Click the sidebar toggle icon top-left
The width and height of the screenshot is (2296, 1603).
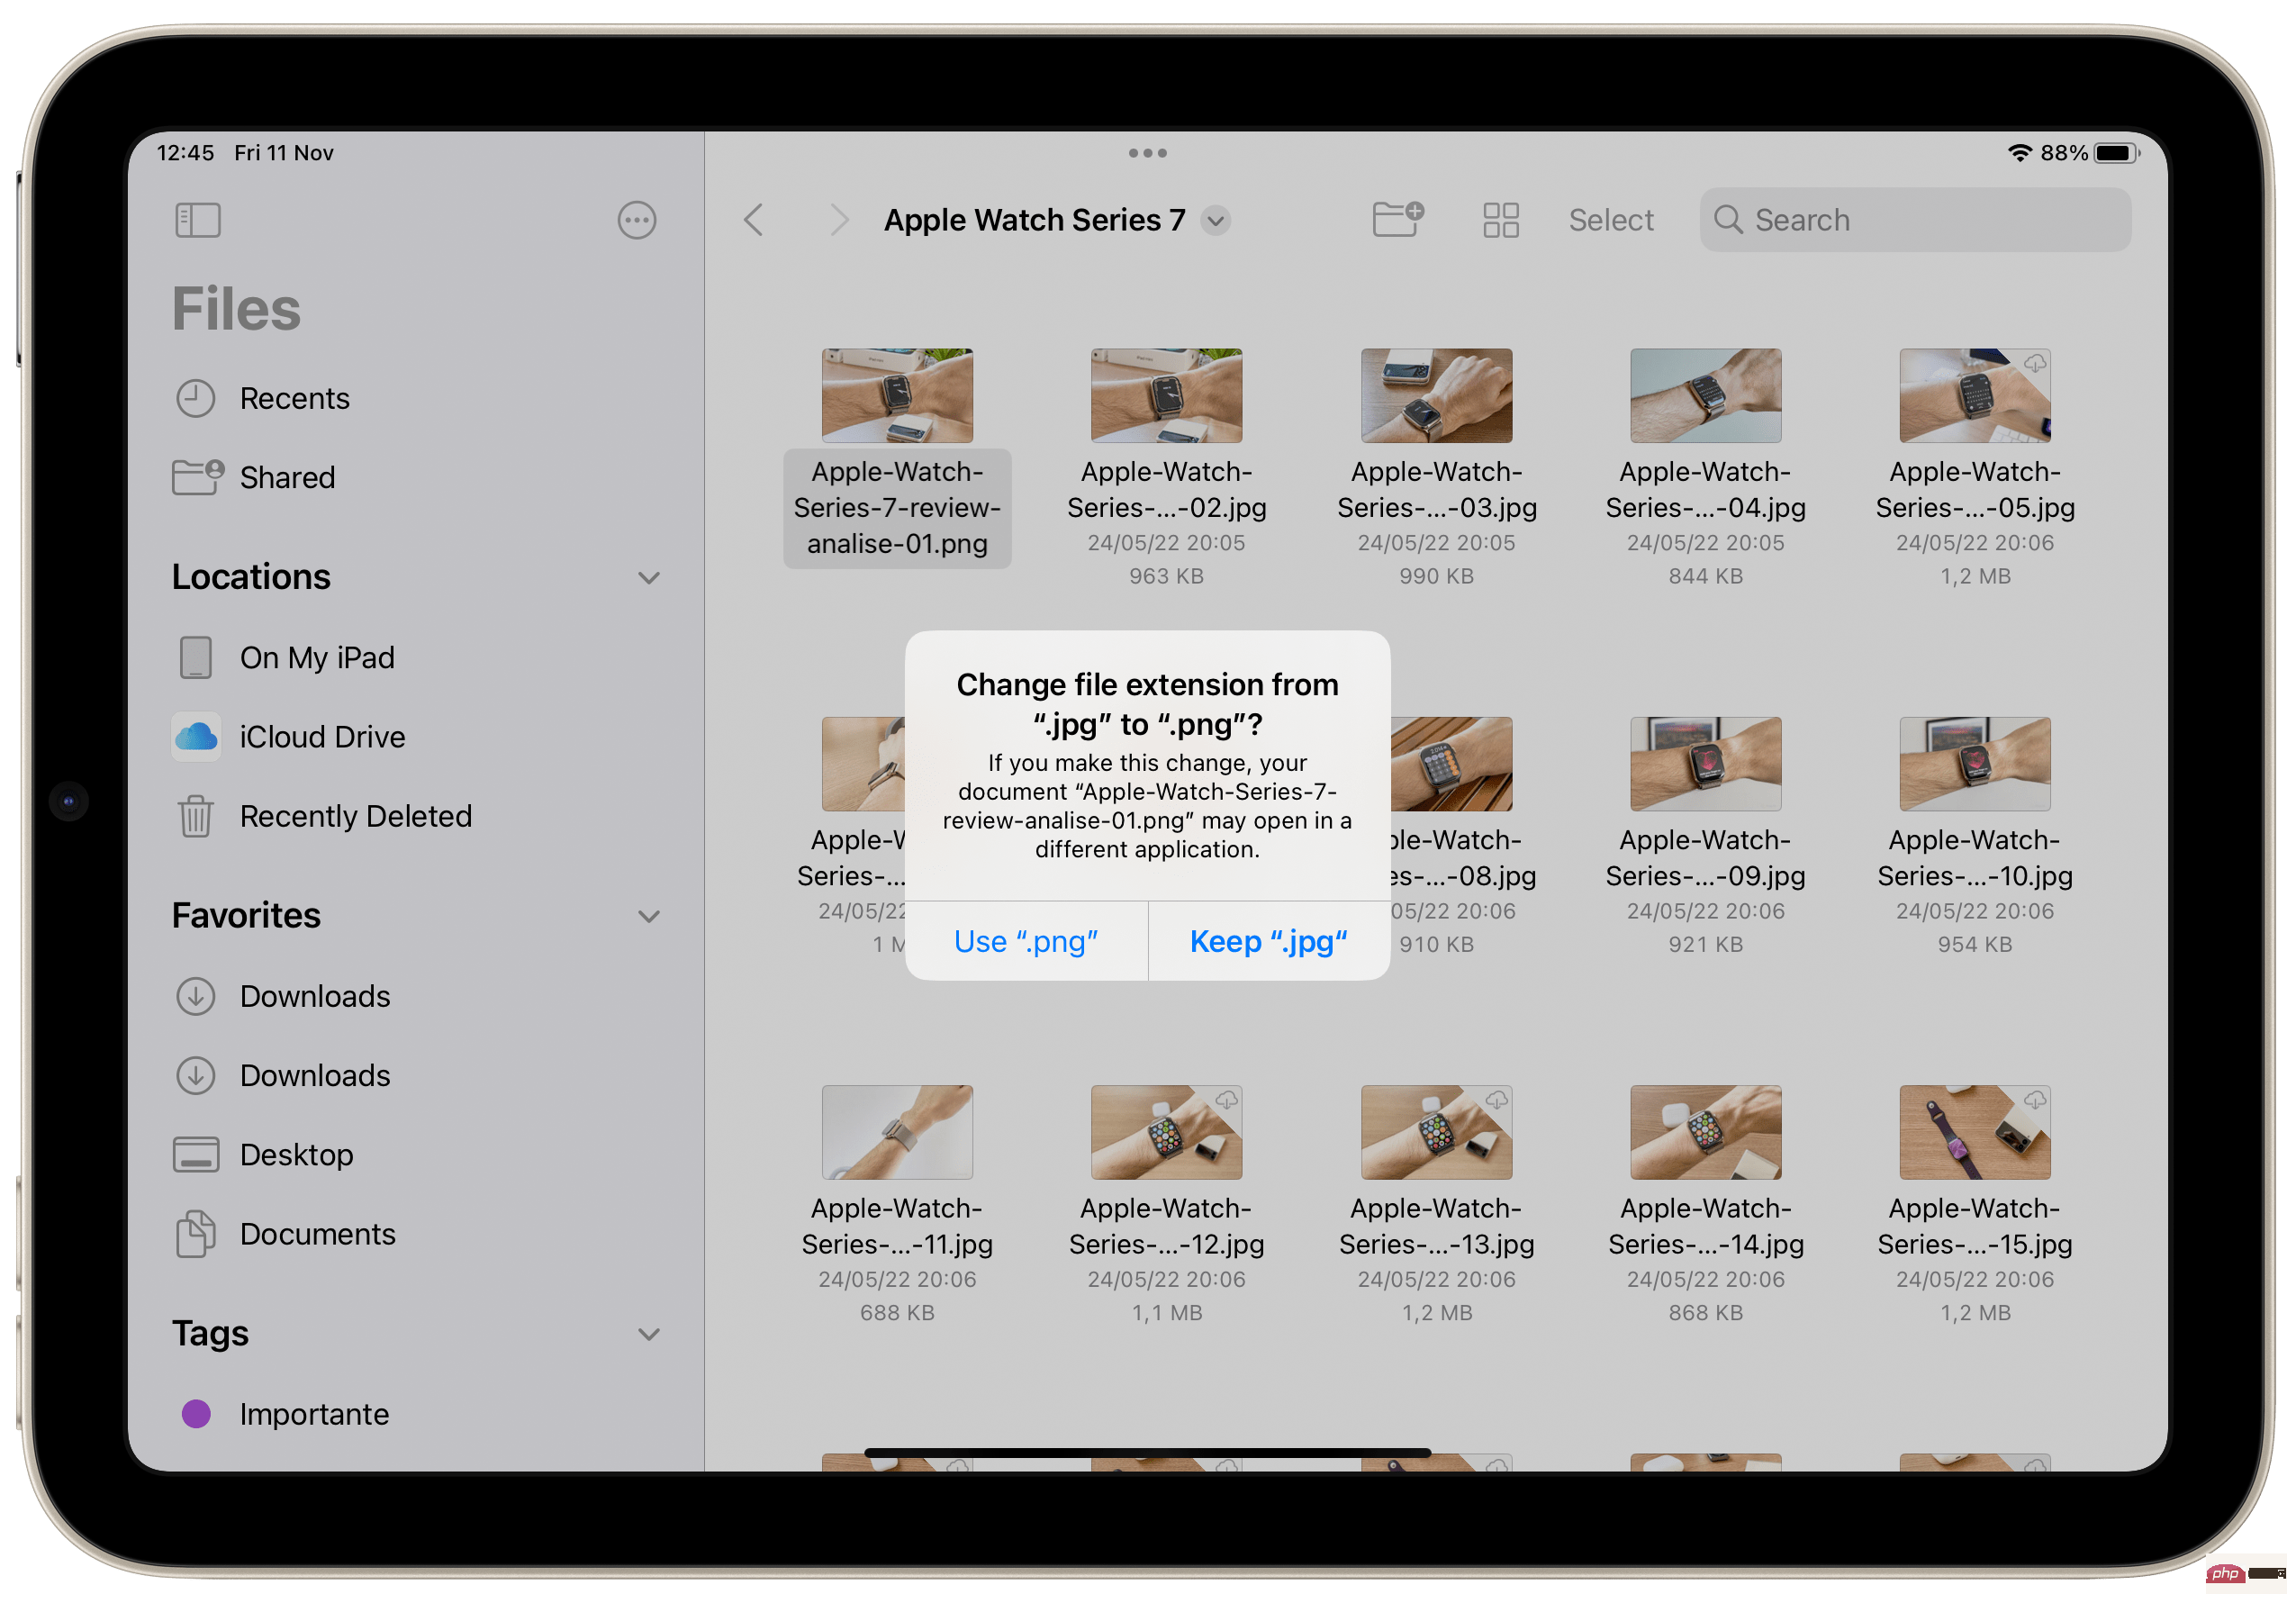197,220
